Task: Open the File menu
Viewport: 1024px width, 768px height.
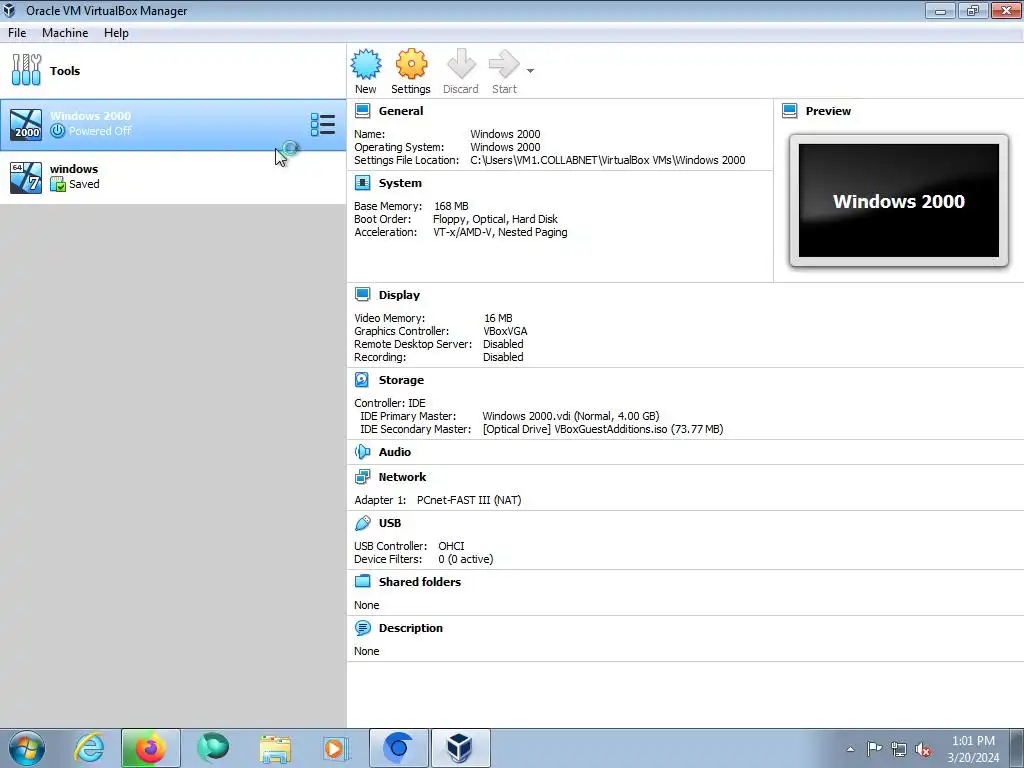Action: coord(17,33)
